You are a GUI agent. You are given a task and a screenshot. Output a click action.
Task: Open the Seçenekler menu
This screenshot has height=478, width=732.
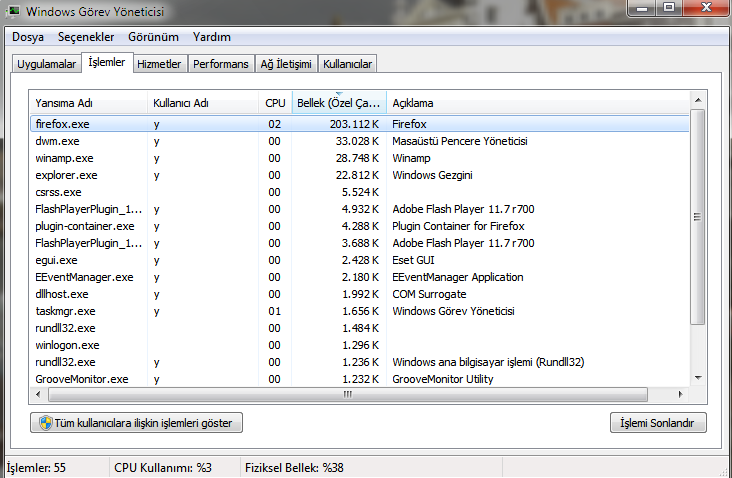(85, 37)
